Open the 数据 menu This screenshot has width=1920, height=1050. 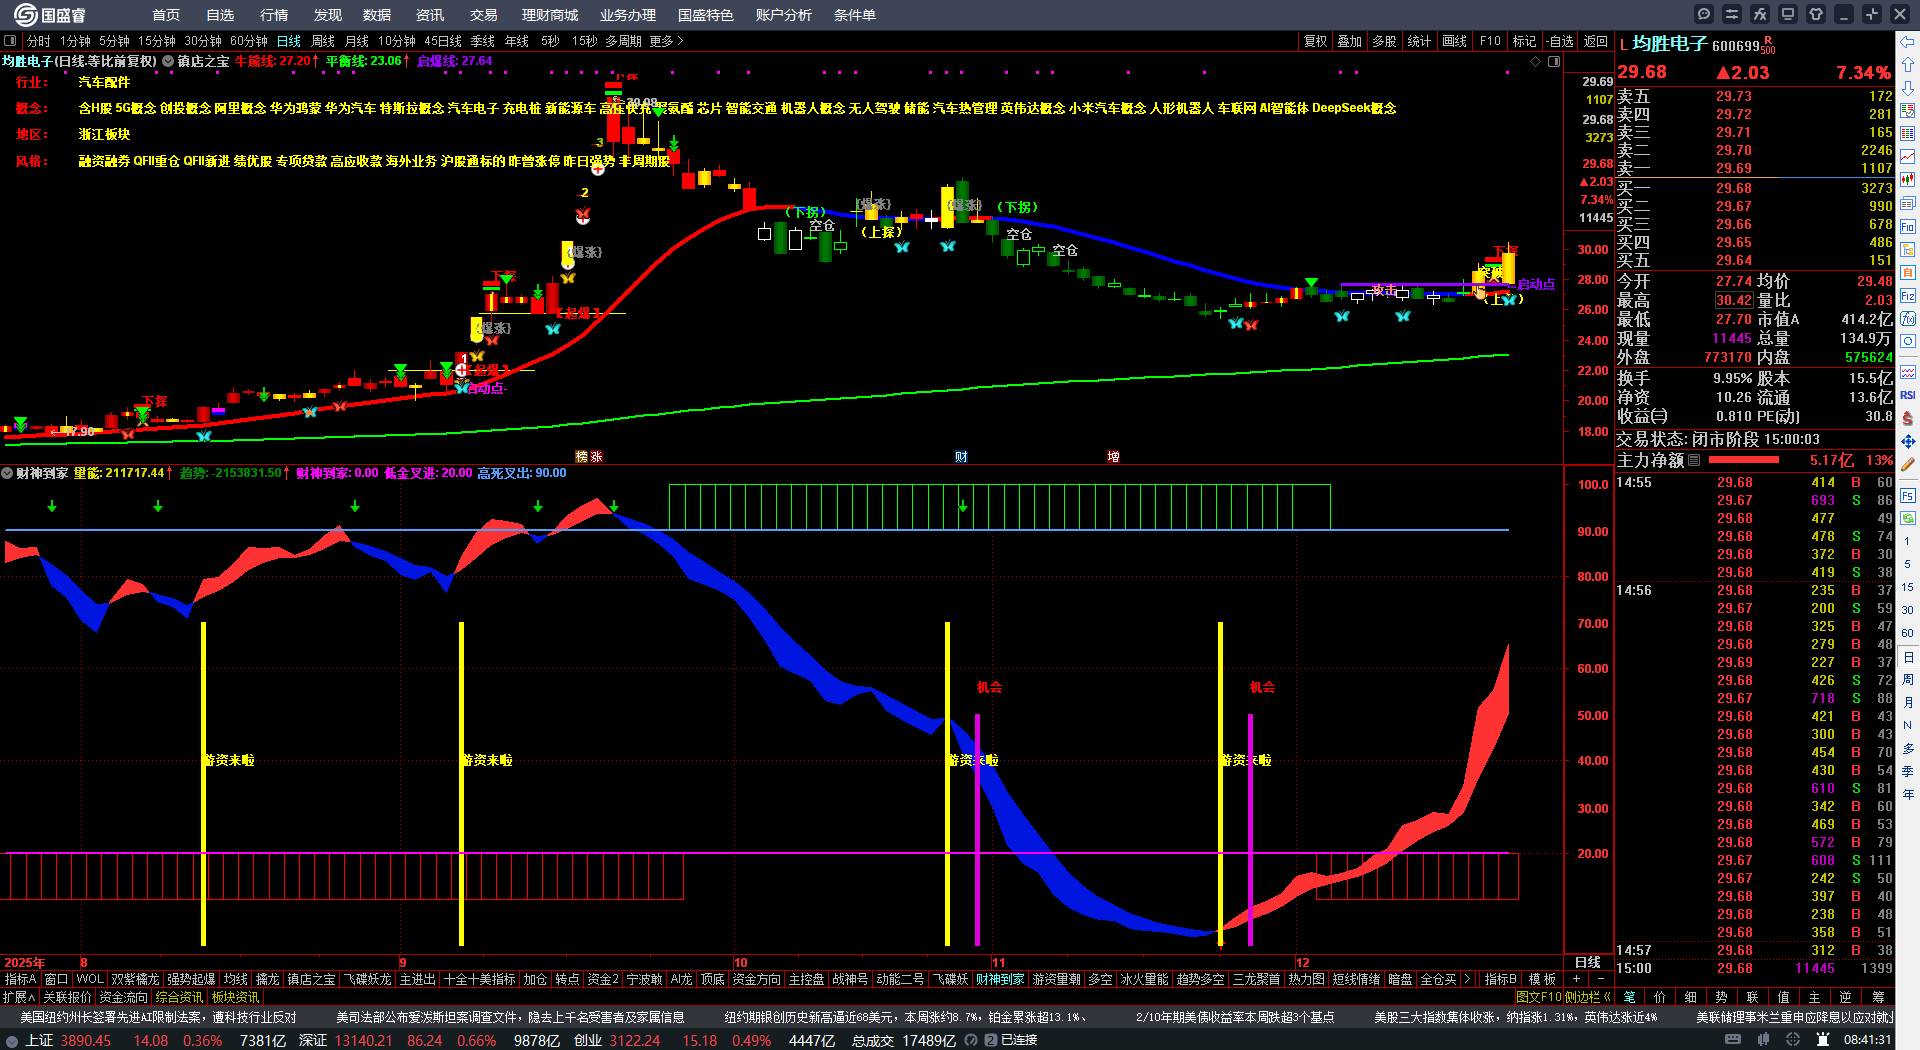tap(377, 15)
